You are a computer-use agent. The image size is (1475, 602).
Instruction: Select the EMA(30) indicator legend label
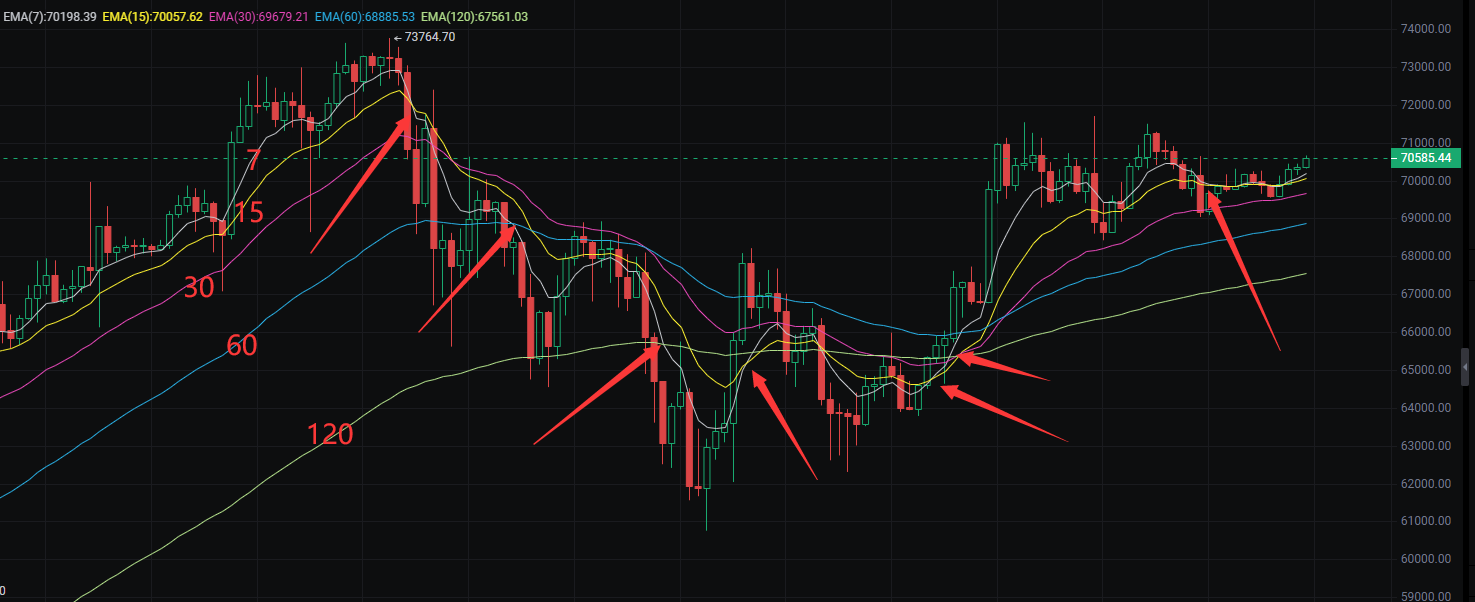[258, 17]
